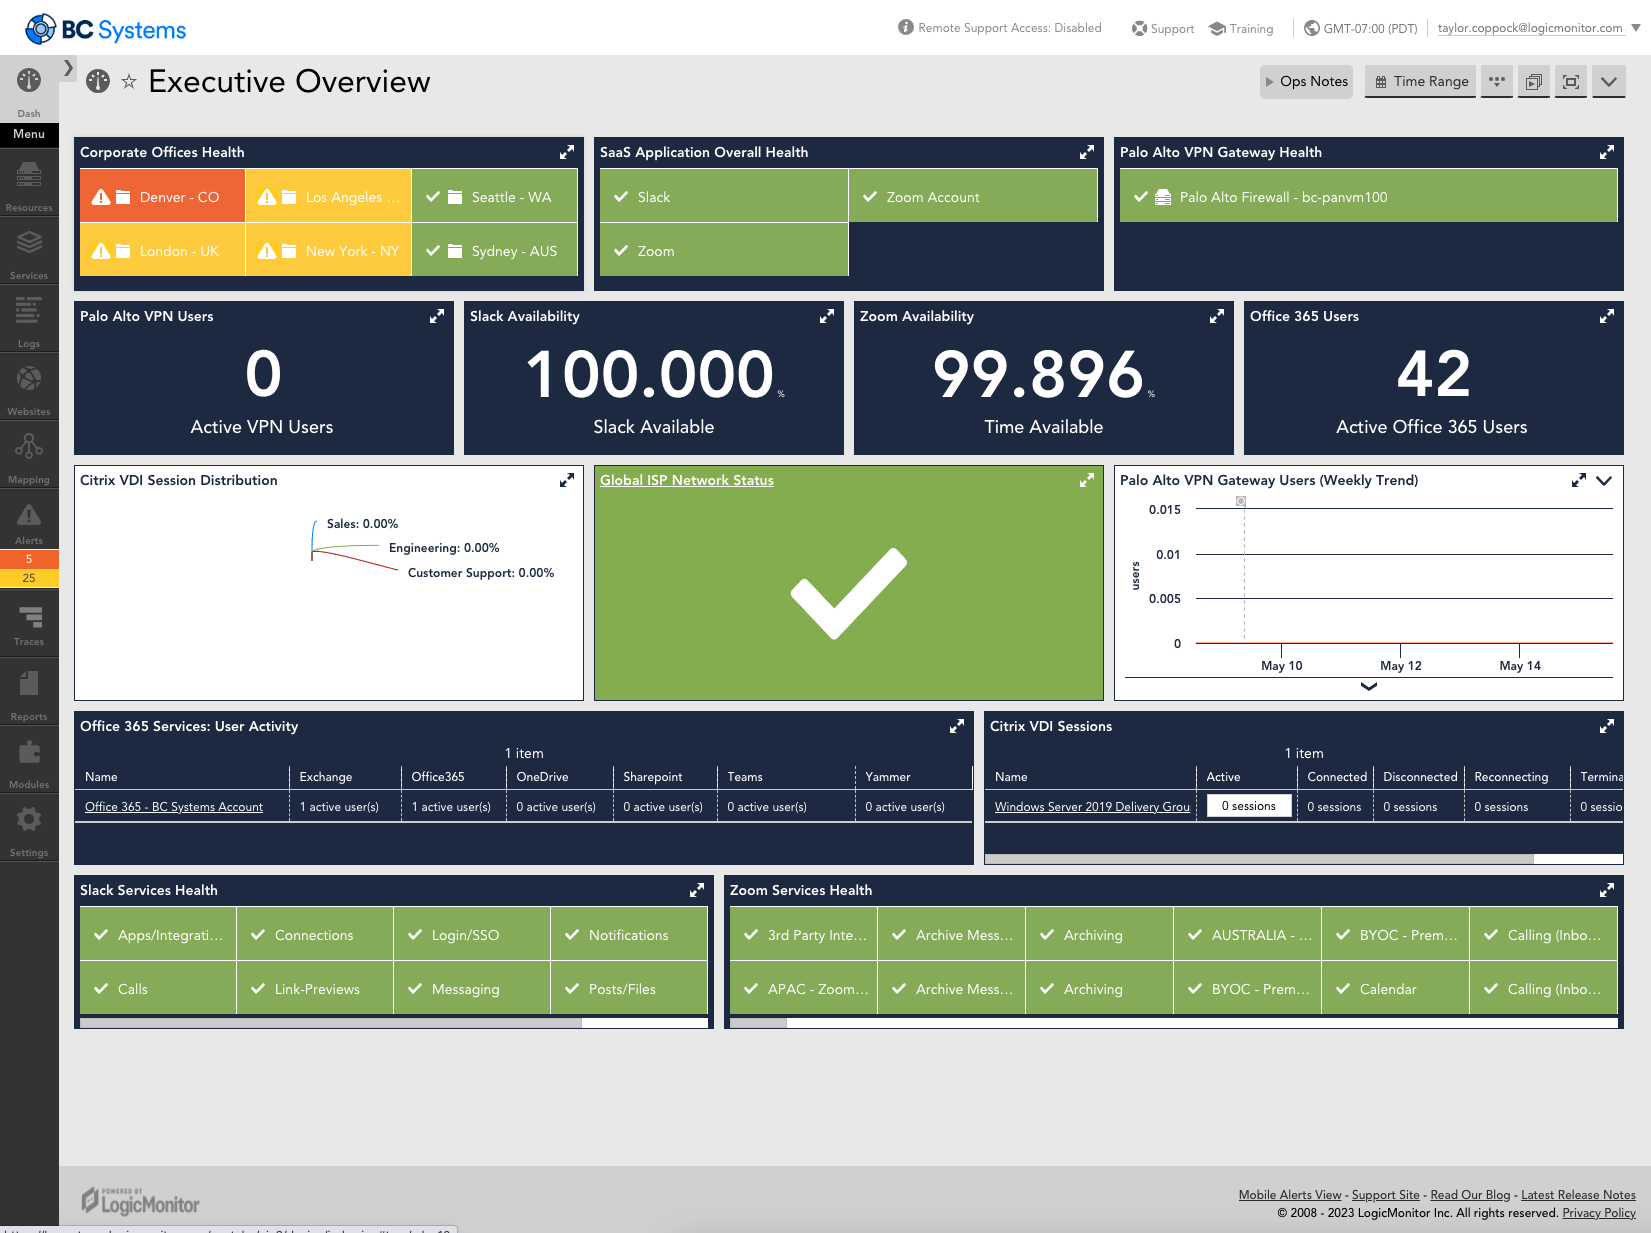
Task: Open Palo Alto Firewall bc-panvm100 tile
Action: point(1368,196)
